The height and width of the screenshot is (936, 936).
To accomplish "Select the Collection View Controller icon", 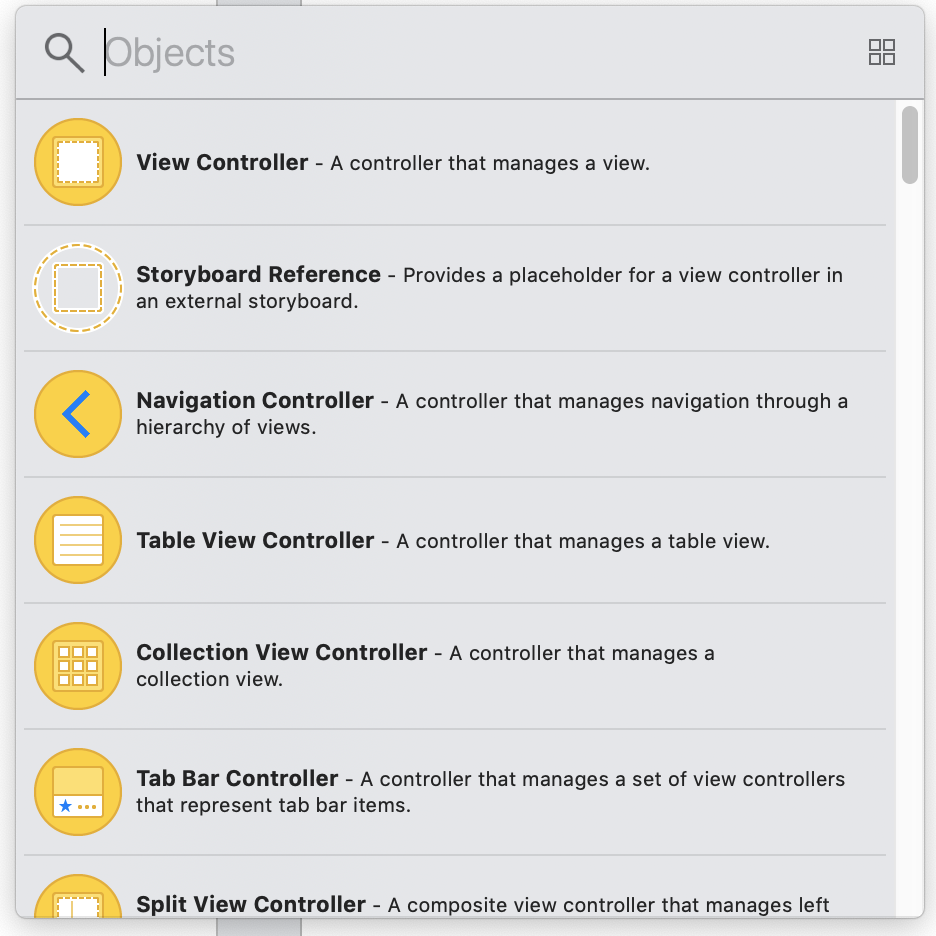I will click(x=78, y=666).
